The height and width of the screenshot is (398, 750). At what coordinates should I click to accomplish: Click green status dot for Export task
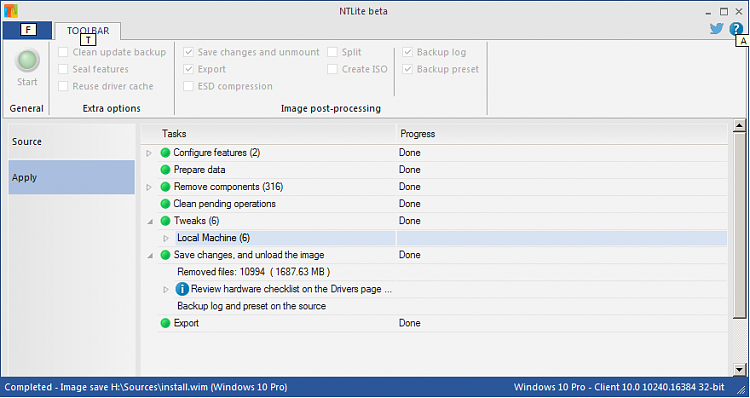click(x=165, y=323)
